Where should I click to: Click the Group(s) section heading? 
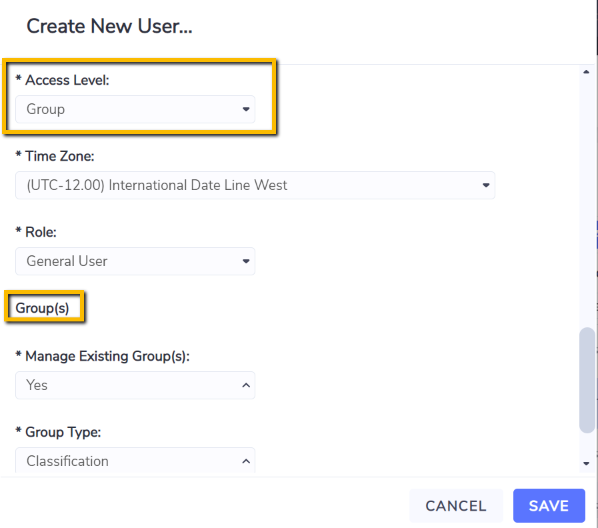tap(42, 308)
